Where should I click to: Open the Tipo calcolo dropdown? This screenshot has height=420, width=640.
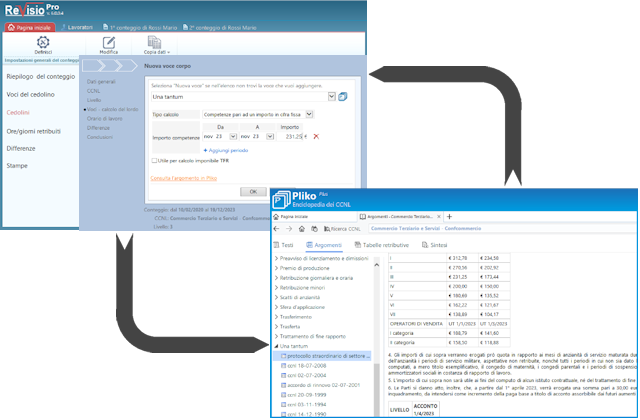tap(309, 114)
